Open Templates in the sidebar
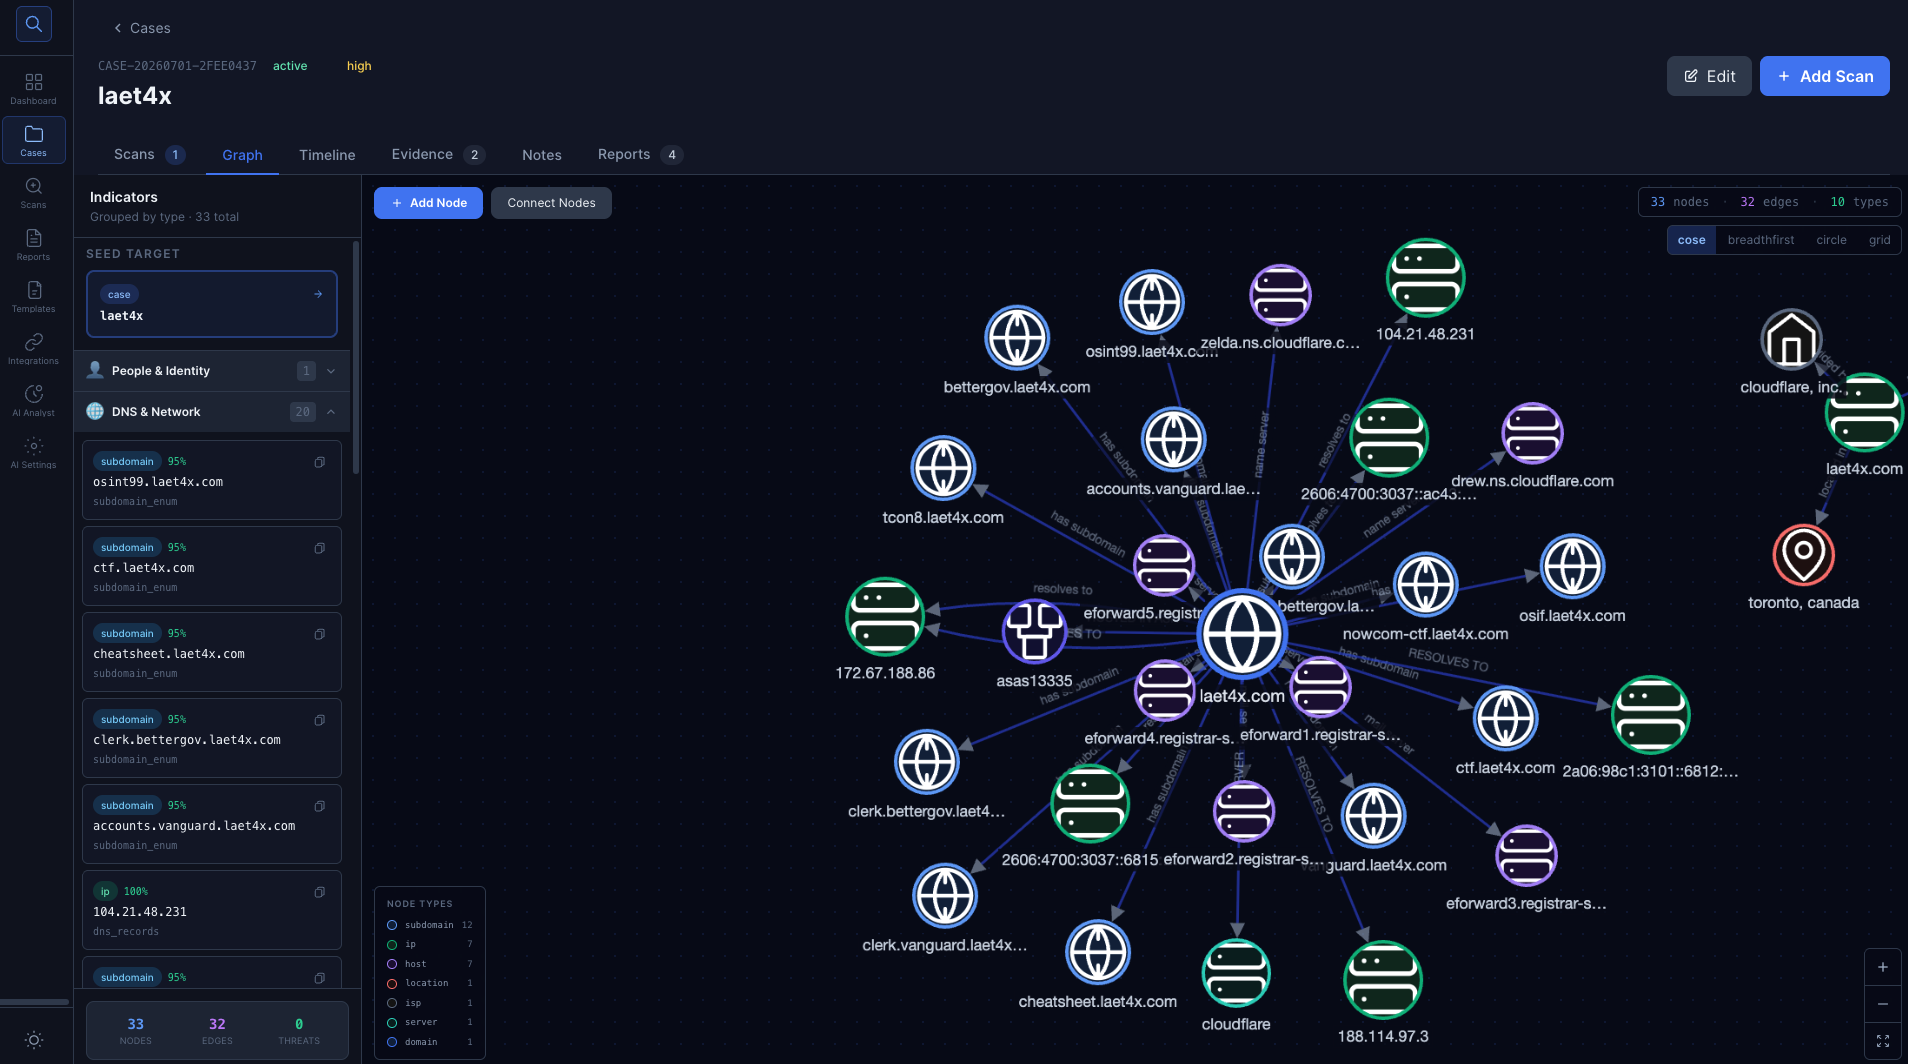Screen dimensions: 1908x1064 (34, 297)
